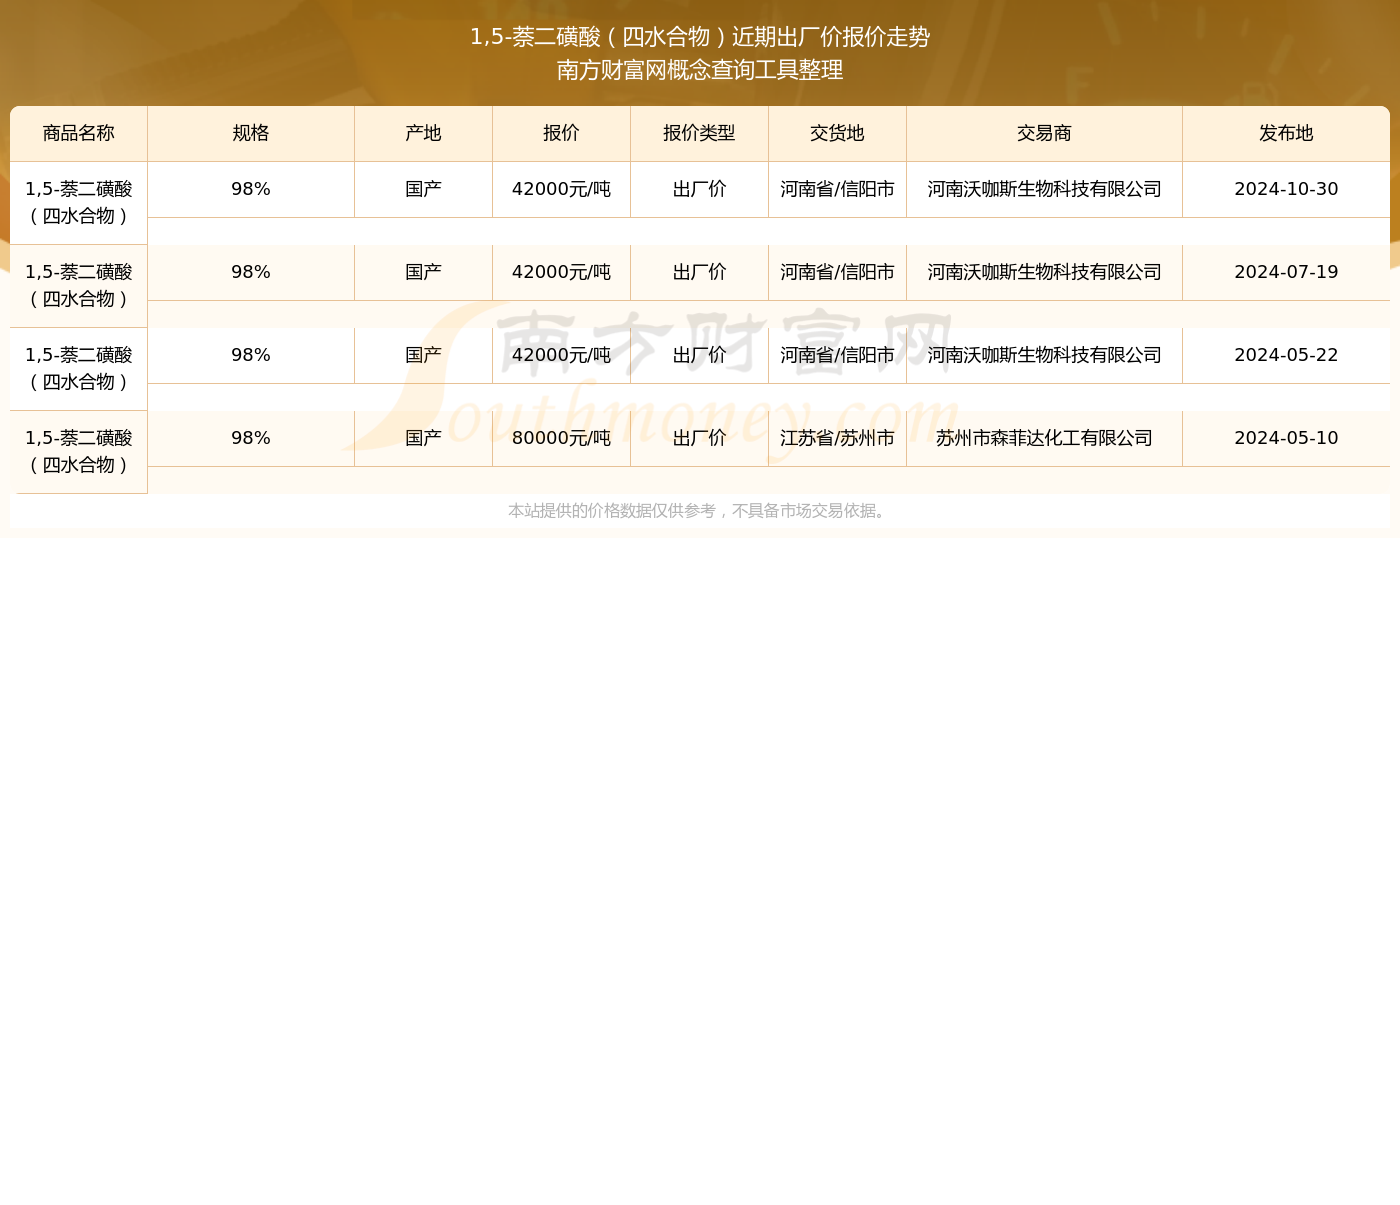Click 98% in the 2024-07-19 row
This screenshot has height=1205, width=1400.
click(251, 273)
